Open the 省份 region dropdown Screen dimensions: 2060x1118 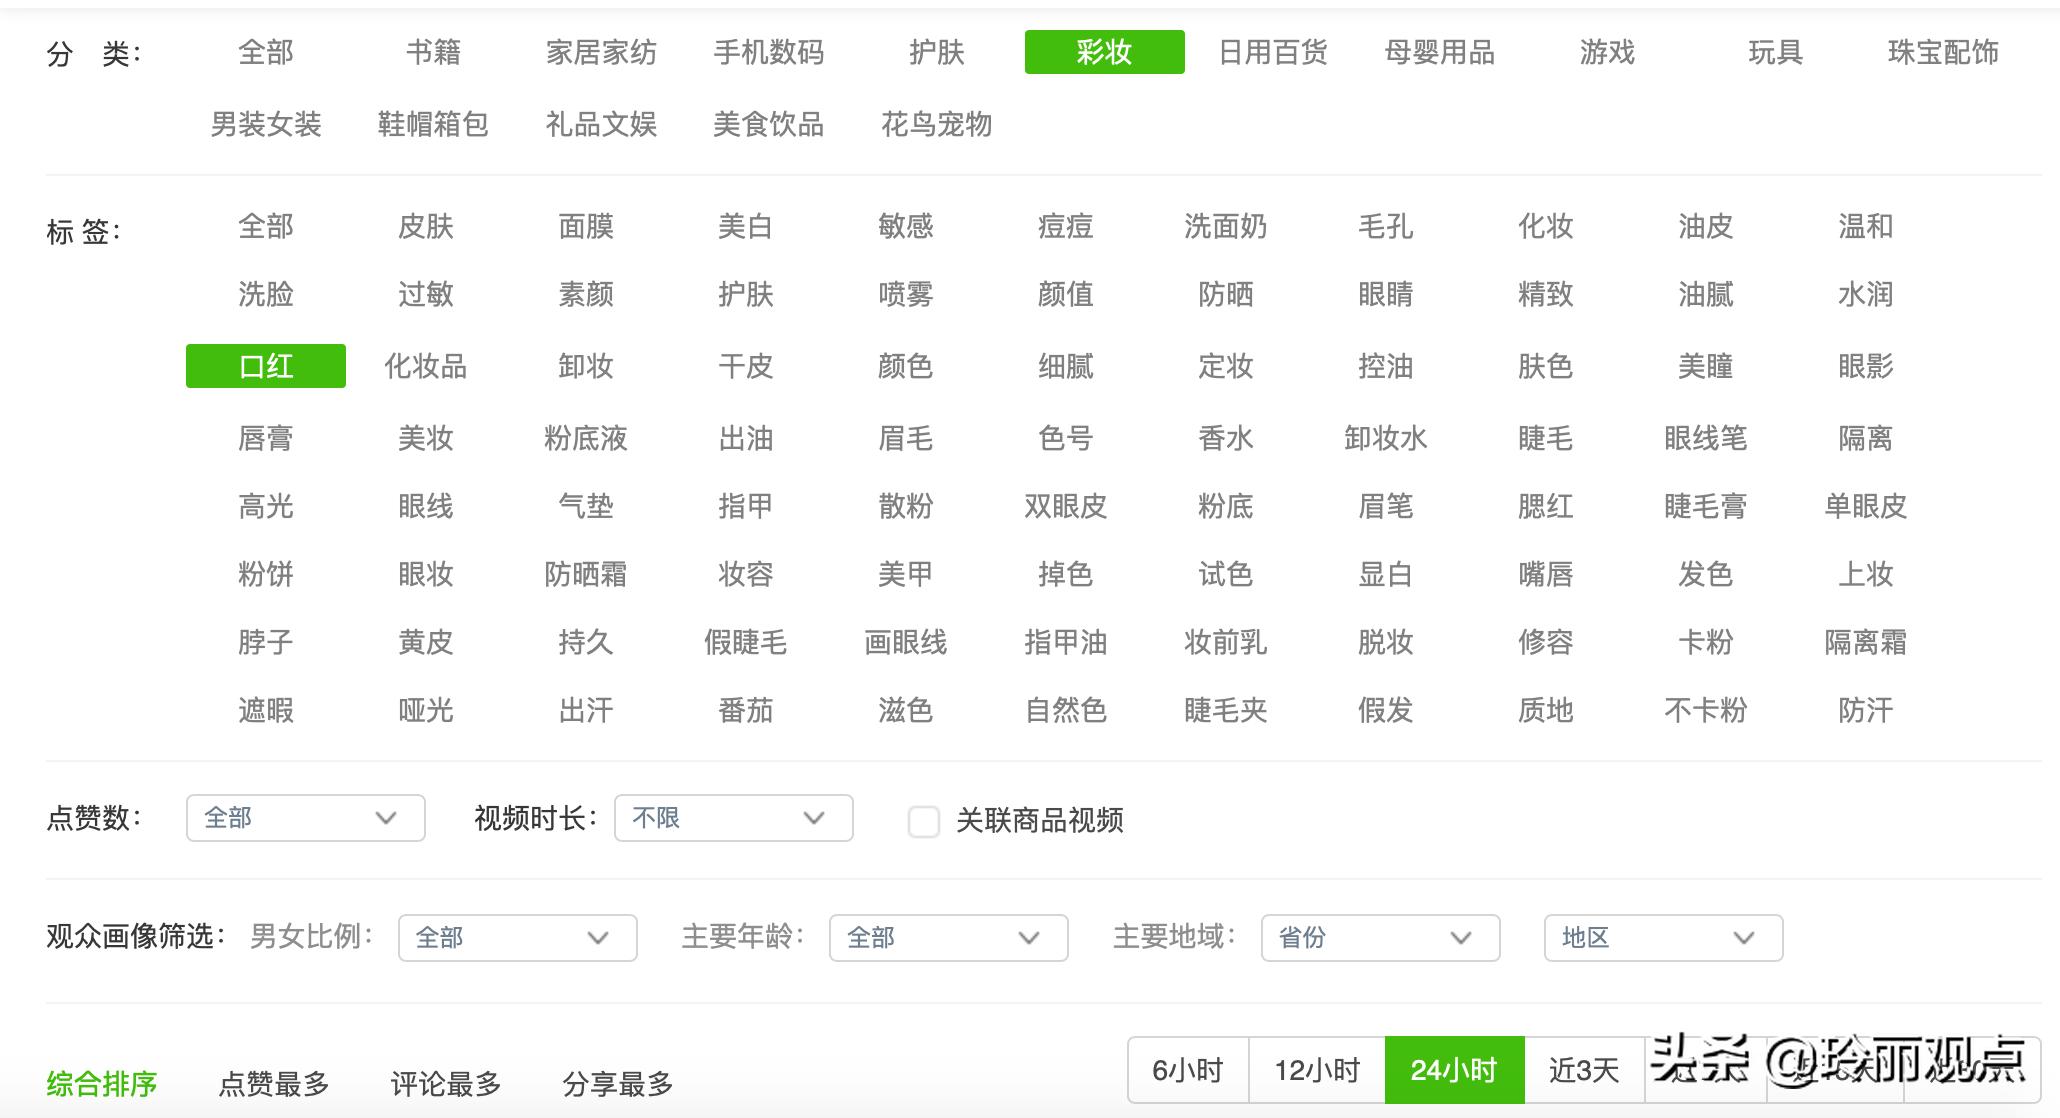pyautogui.click(x=1380, y=938)
